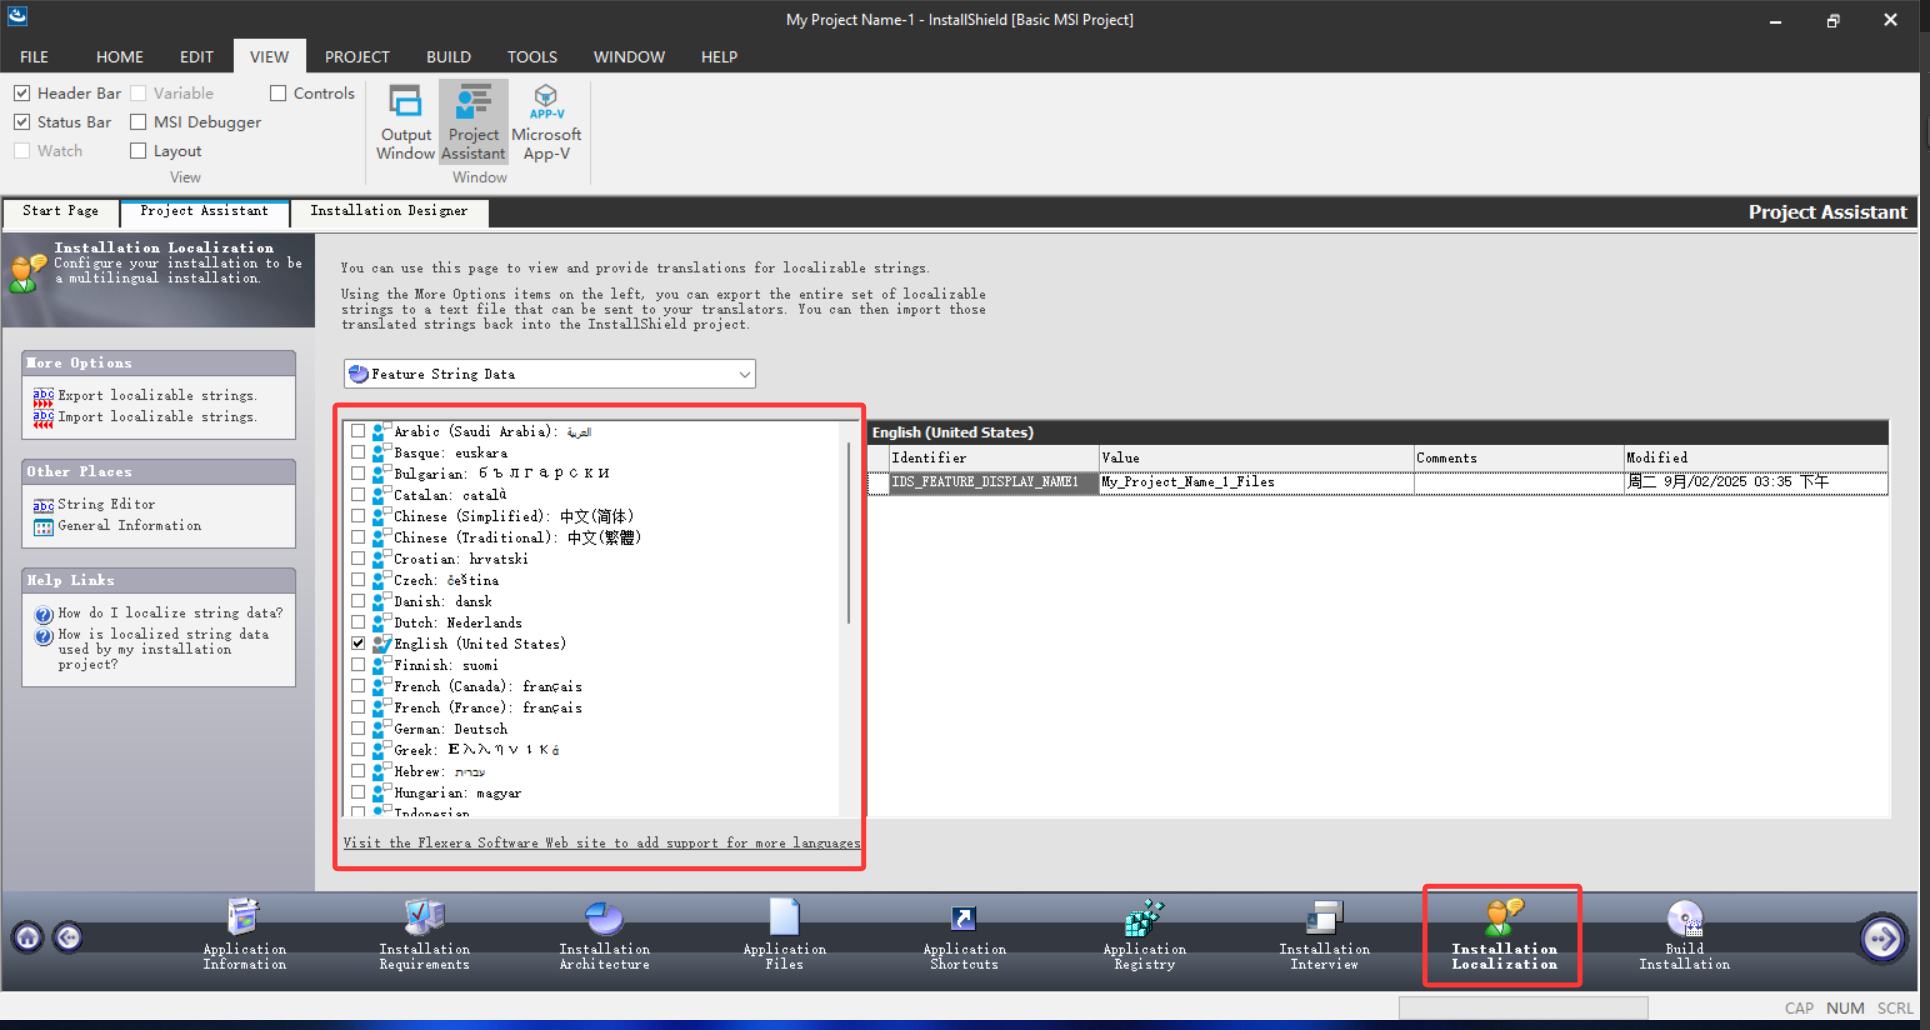Click the Identifier column header

993,458
